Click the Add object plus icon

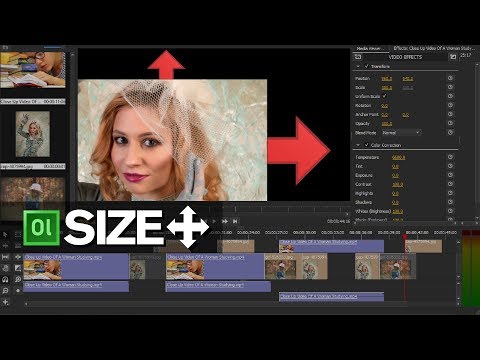click(5, 302)
